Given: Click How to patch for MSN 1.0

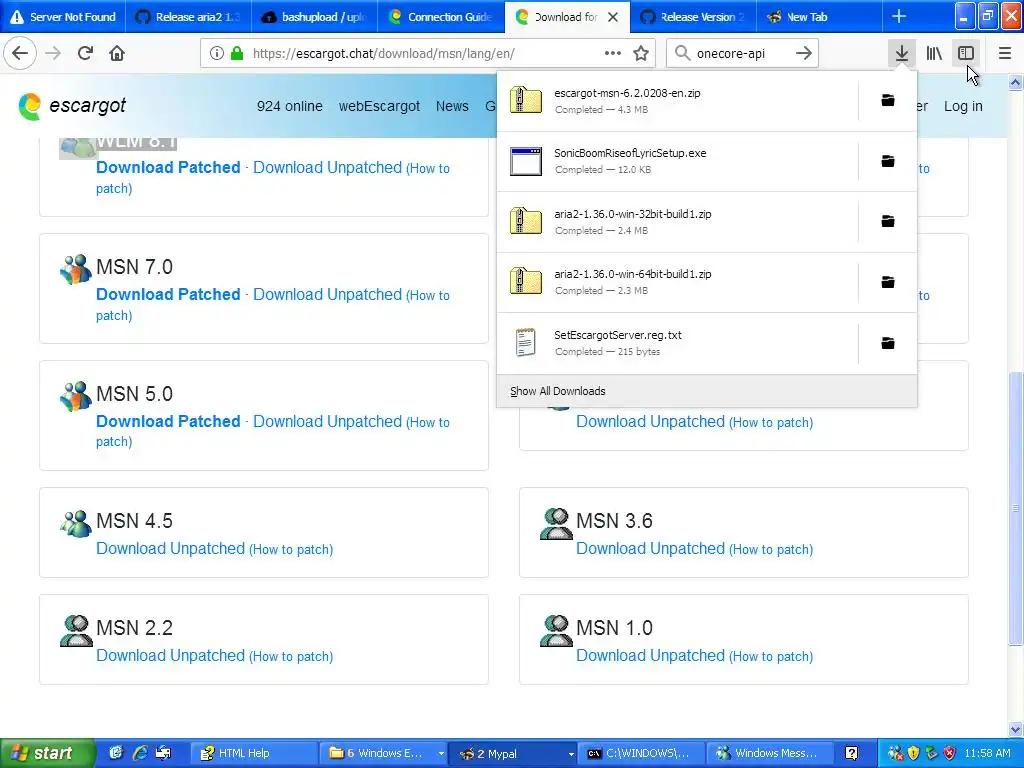Looking at the screenshot, I should coord(771,656).
